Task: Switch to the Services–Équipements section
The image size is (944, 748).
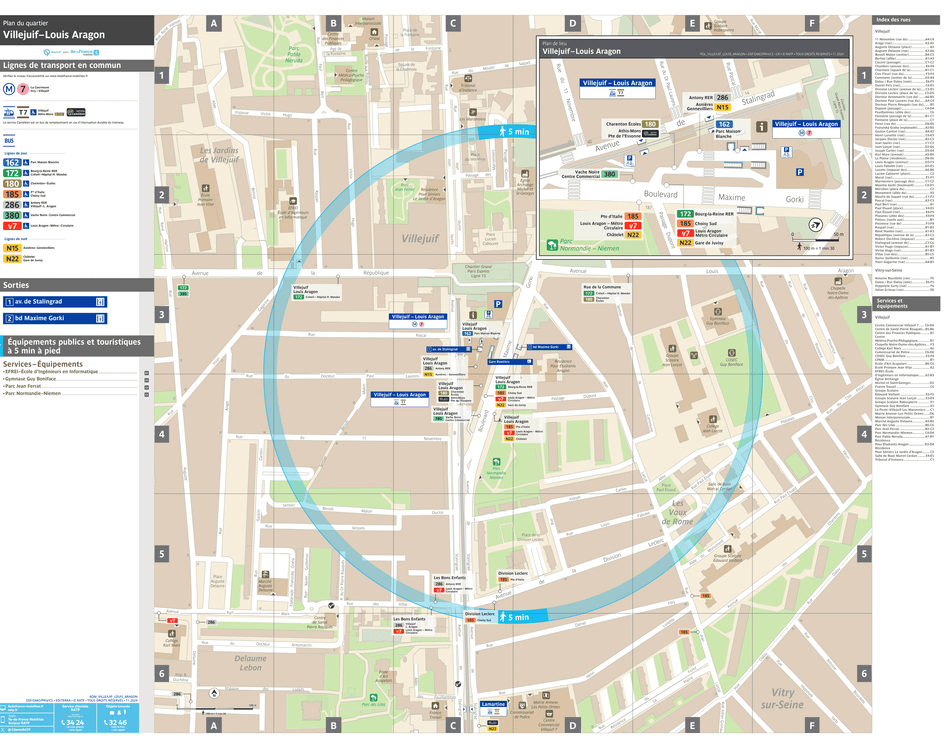Action: (x=42, y=364)
